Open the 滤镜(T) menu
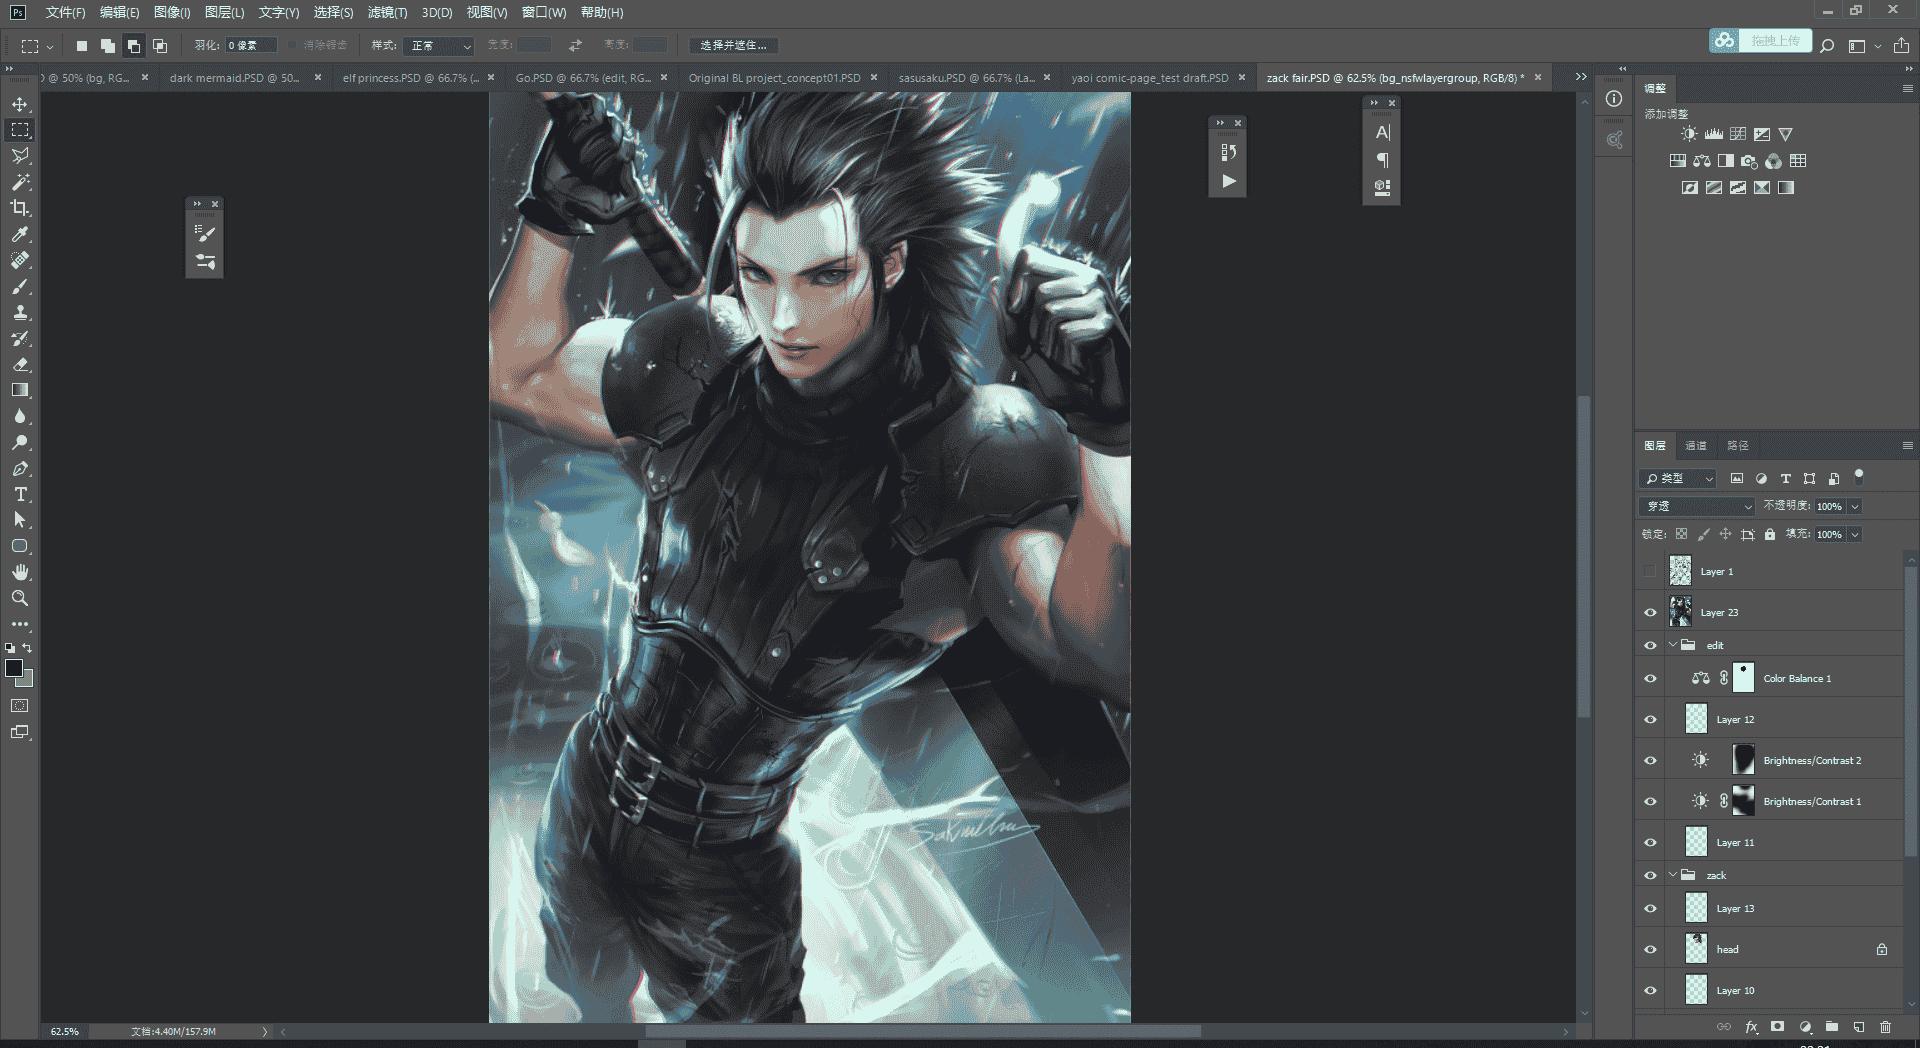This screenshot has height=1048, width=1920. pos(387,12)
